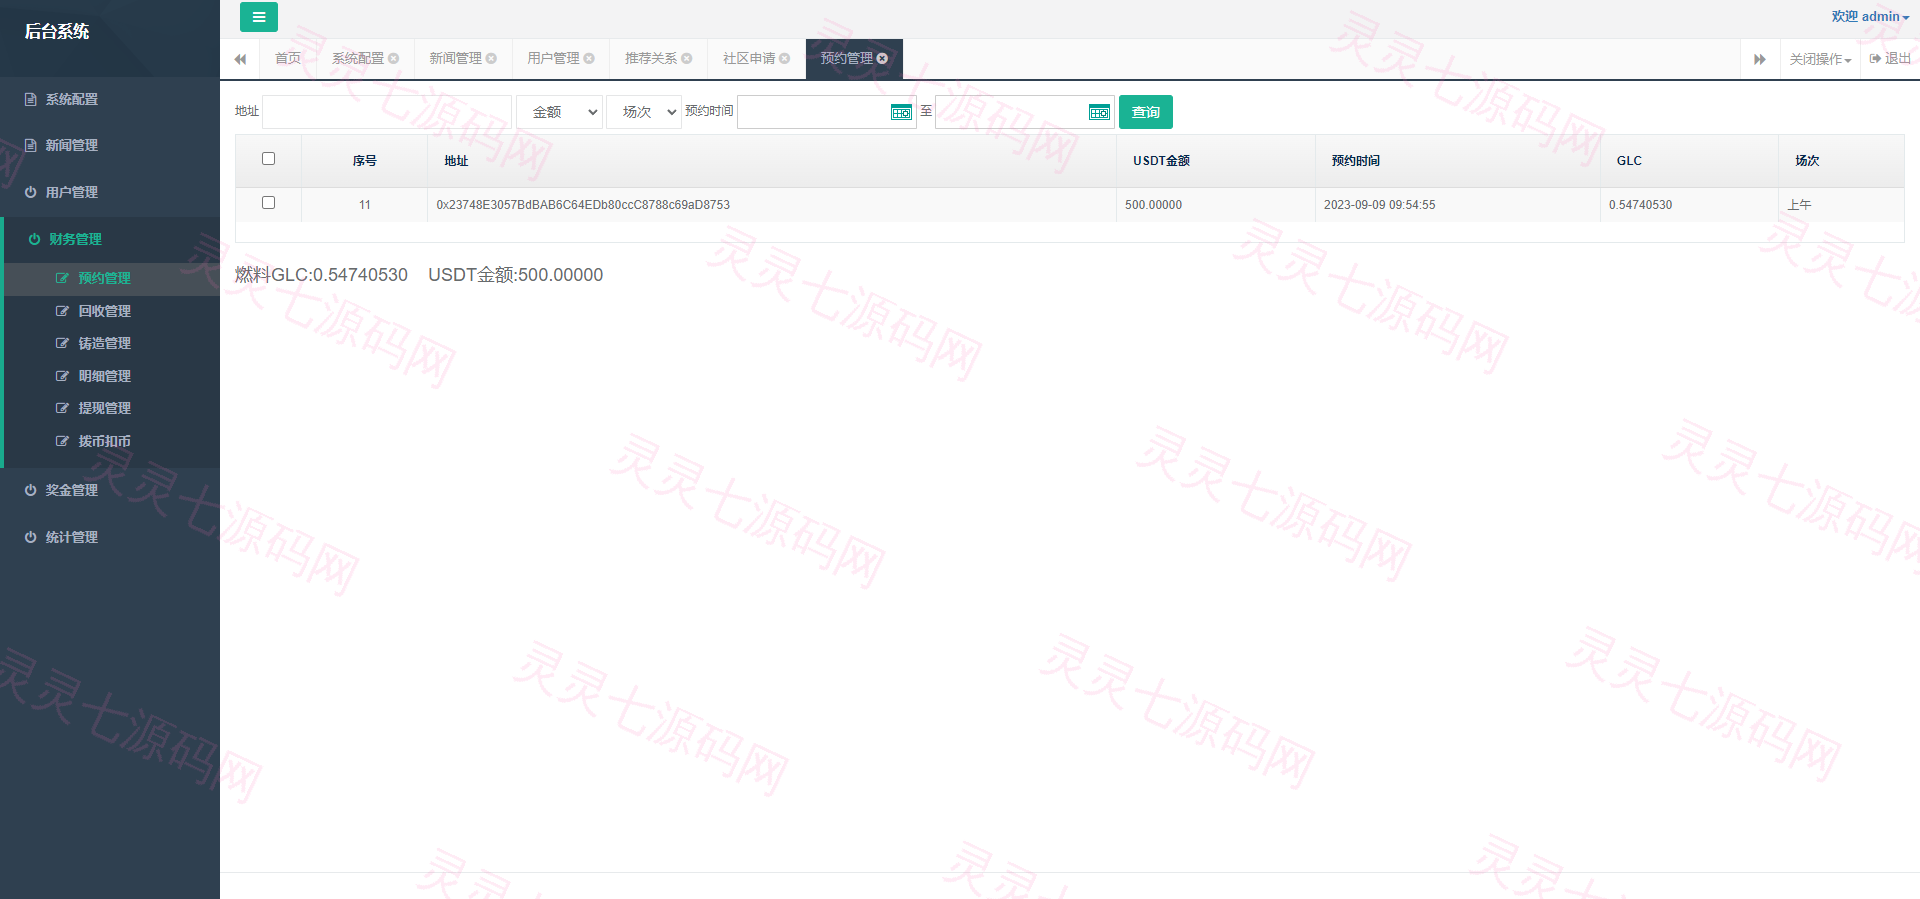Switch to the 用户管理 tab

[x=553, y=59]
